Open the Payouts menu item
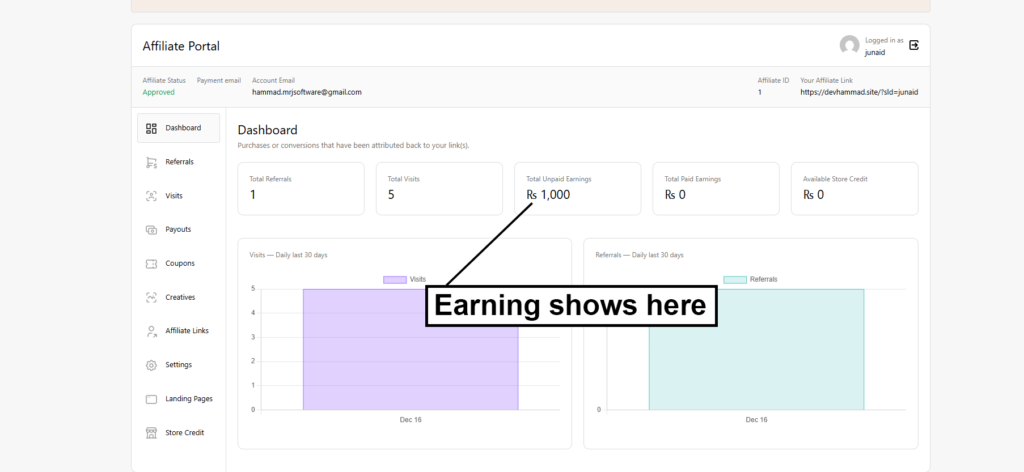This screenshot has width=1024, height=472. pyautogui.click(x=178, y=230)
